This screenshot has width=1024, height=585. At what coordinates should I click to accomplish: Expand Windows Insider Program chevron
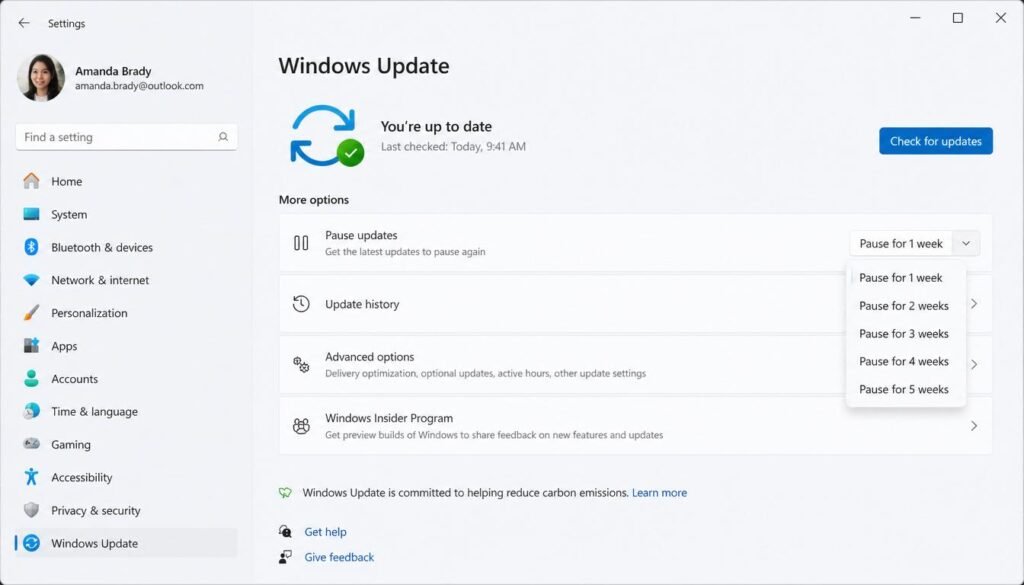coord(974,426)
